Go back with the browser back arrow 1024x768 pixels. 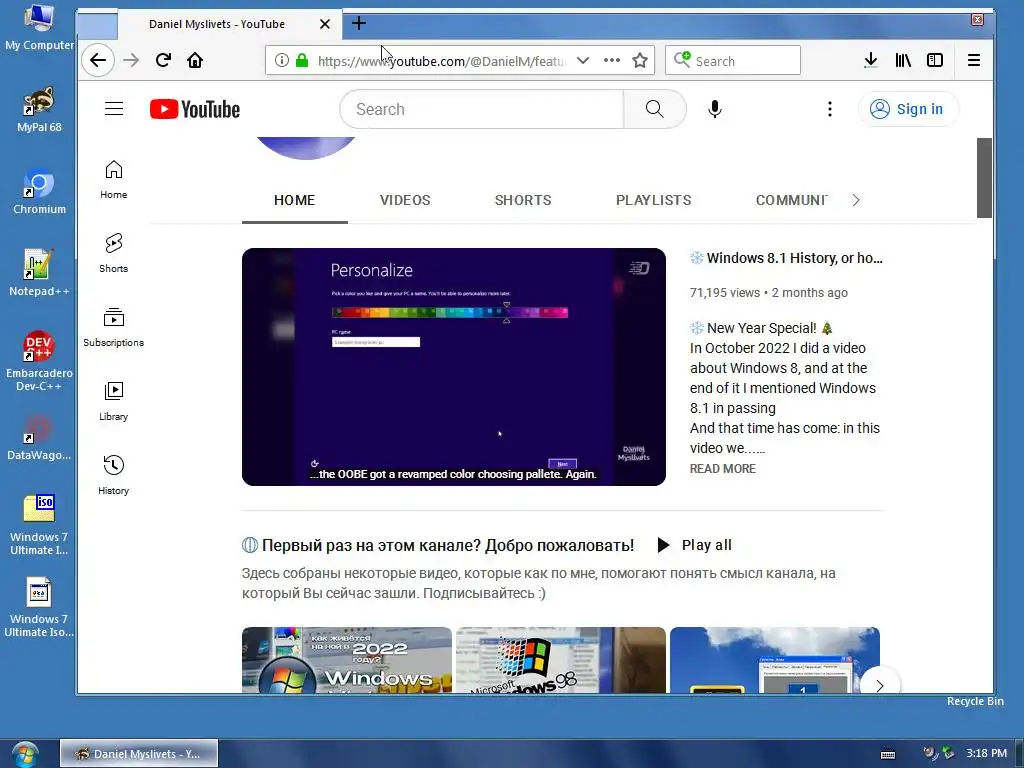tap(98, 61)
